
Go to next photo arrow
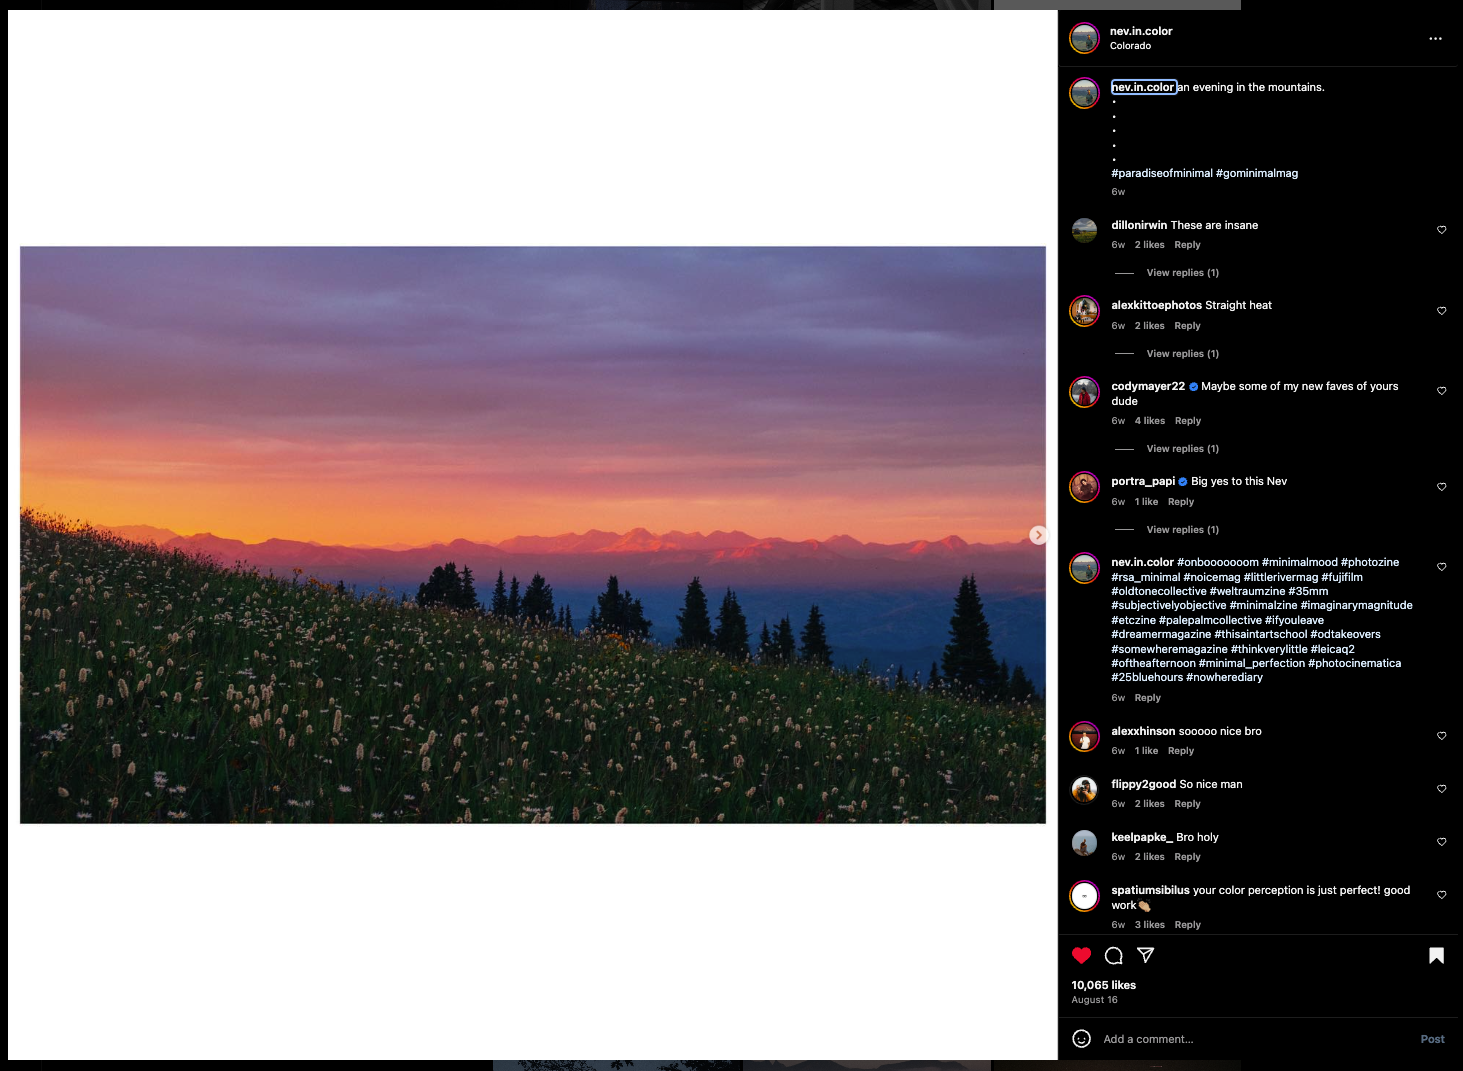click(x=1038, y=535)
